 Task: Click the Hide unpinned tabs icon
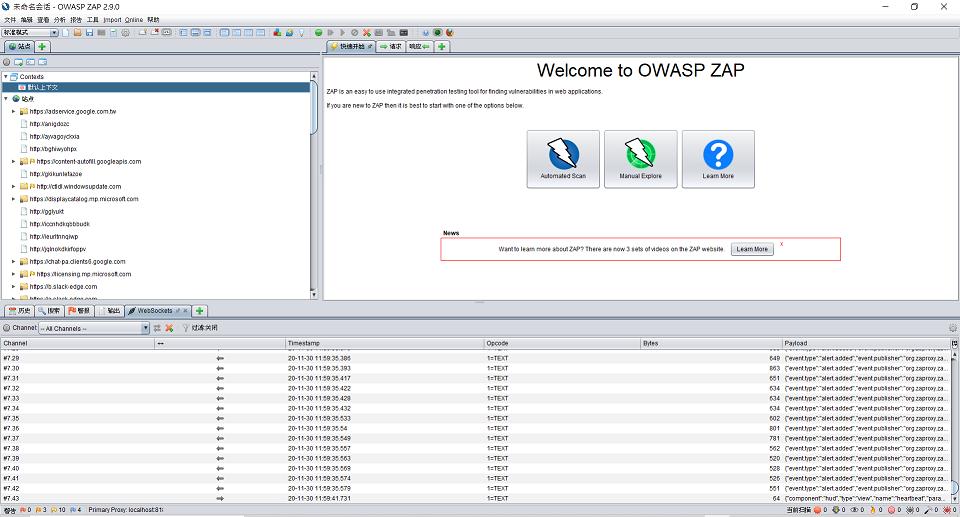click(x=155, y=32)
